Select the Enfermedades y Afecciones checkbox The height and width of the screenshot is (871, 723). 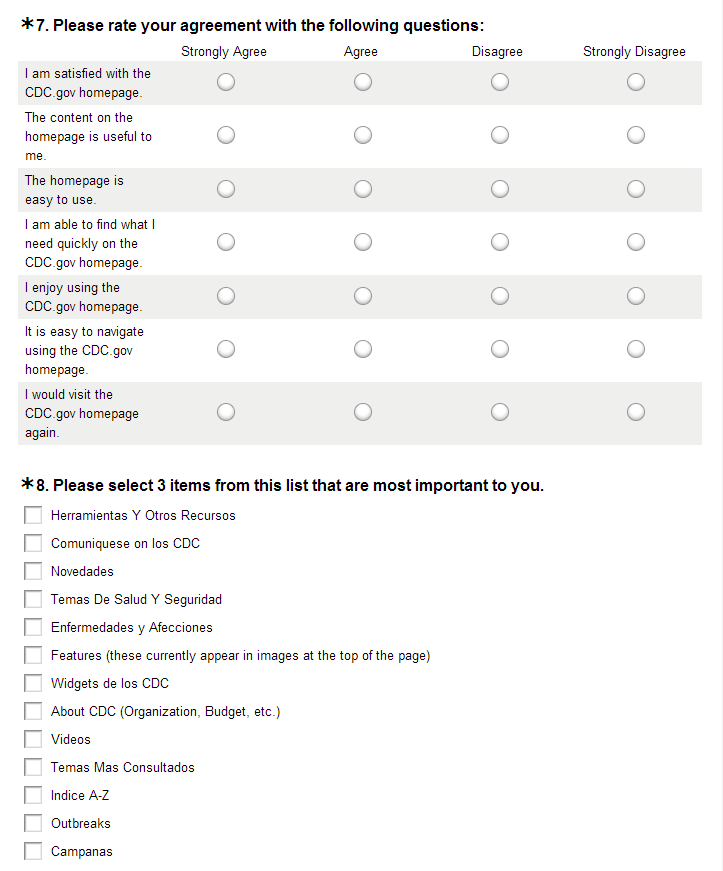point(34,628)
